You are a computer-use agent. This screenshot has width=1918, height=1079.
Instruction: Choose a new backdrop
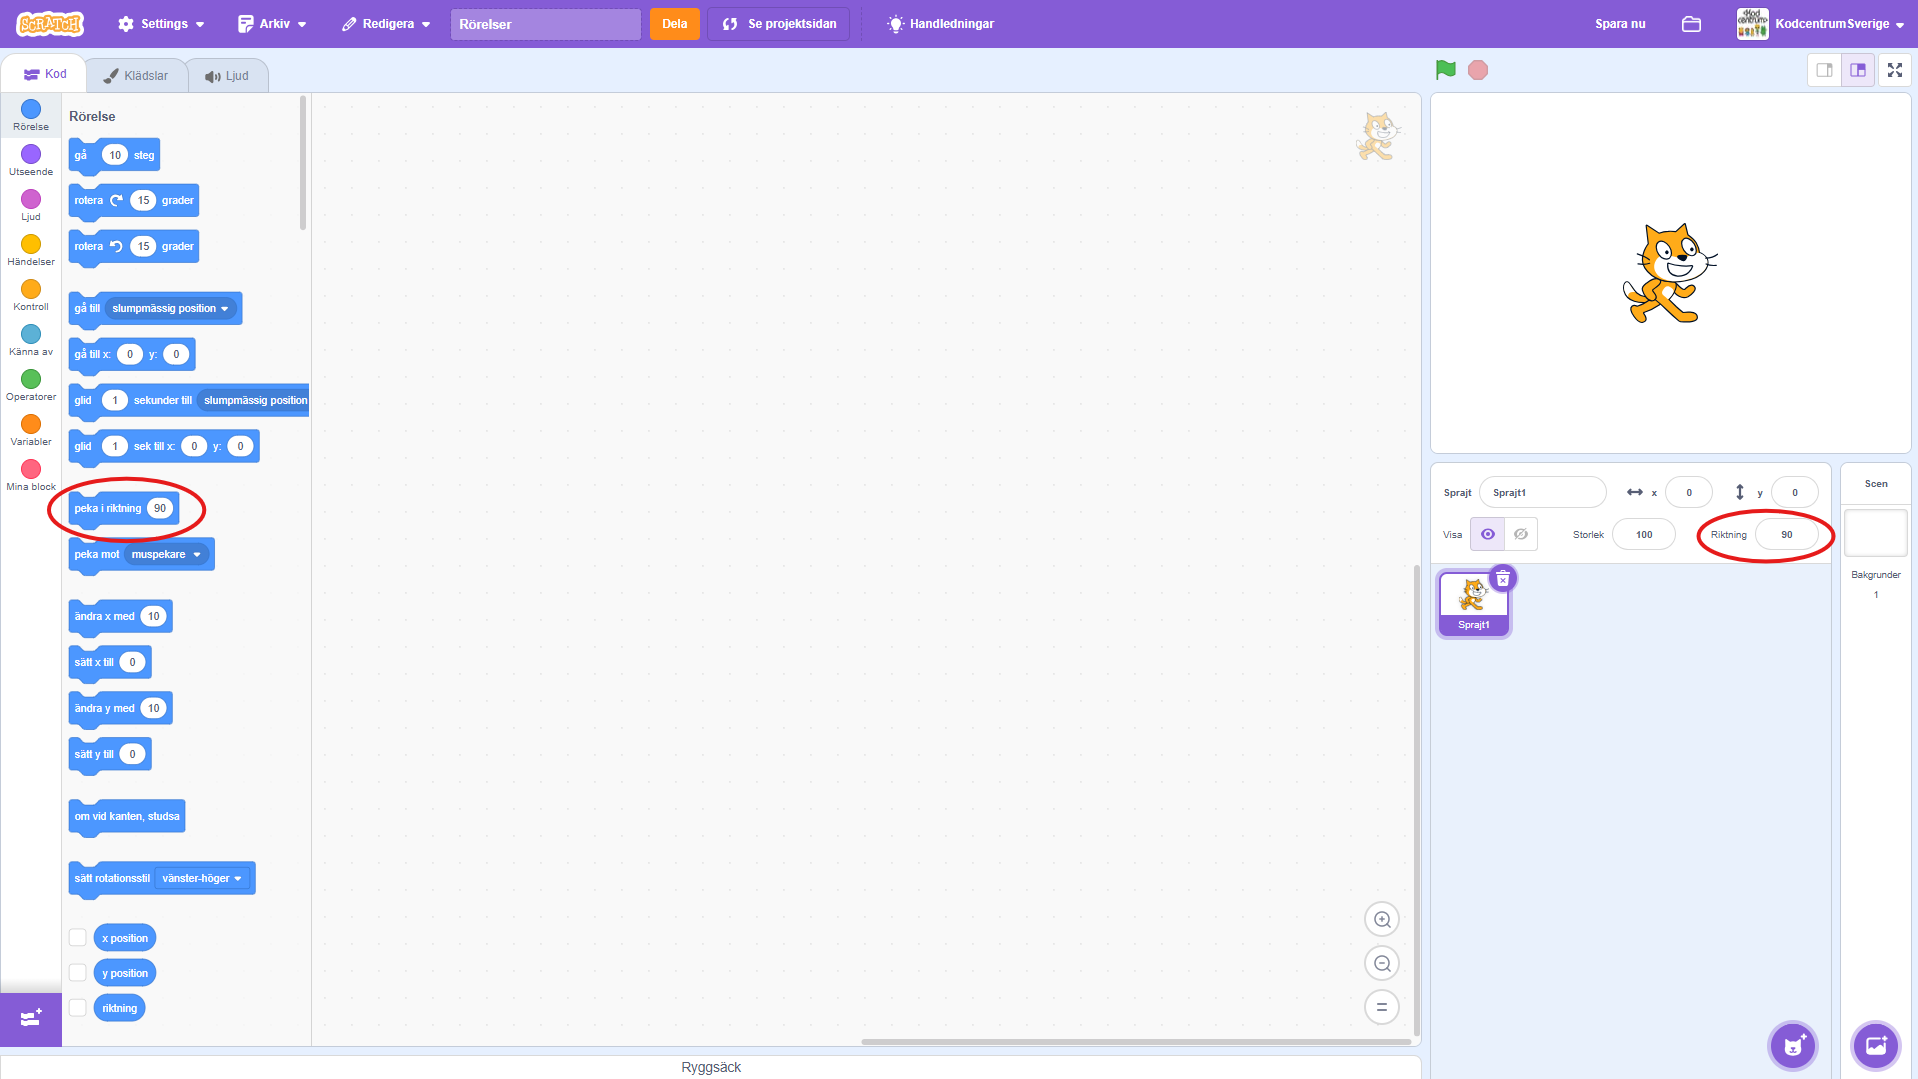point(1876,1046)
